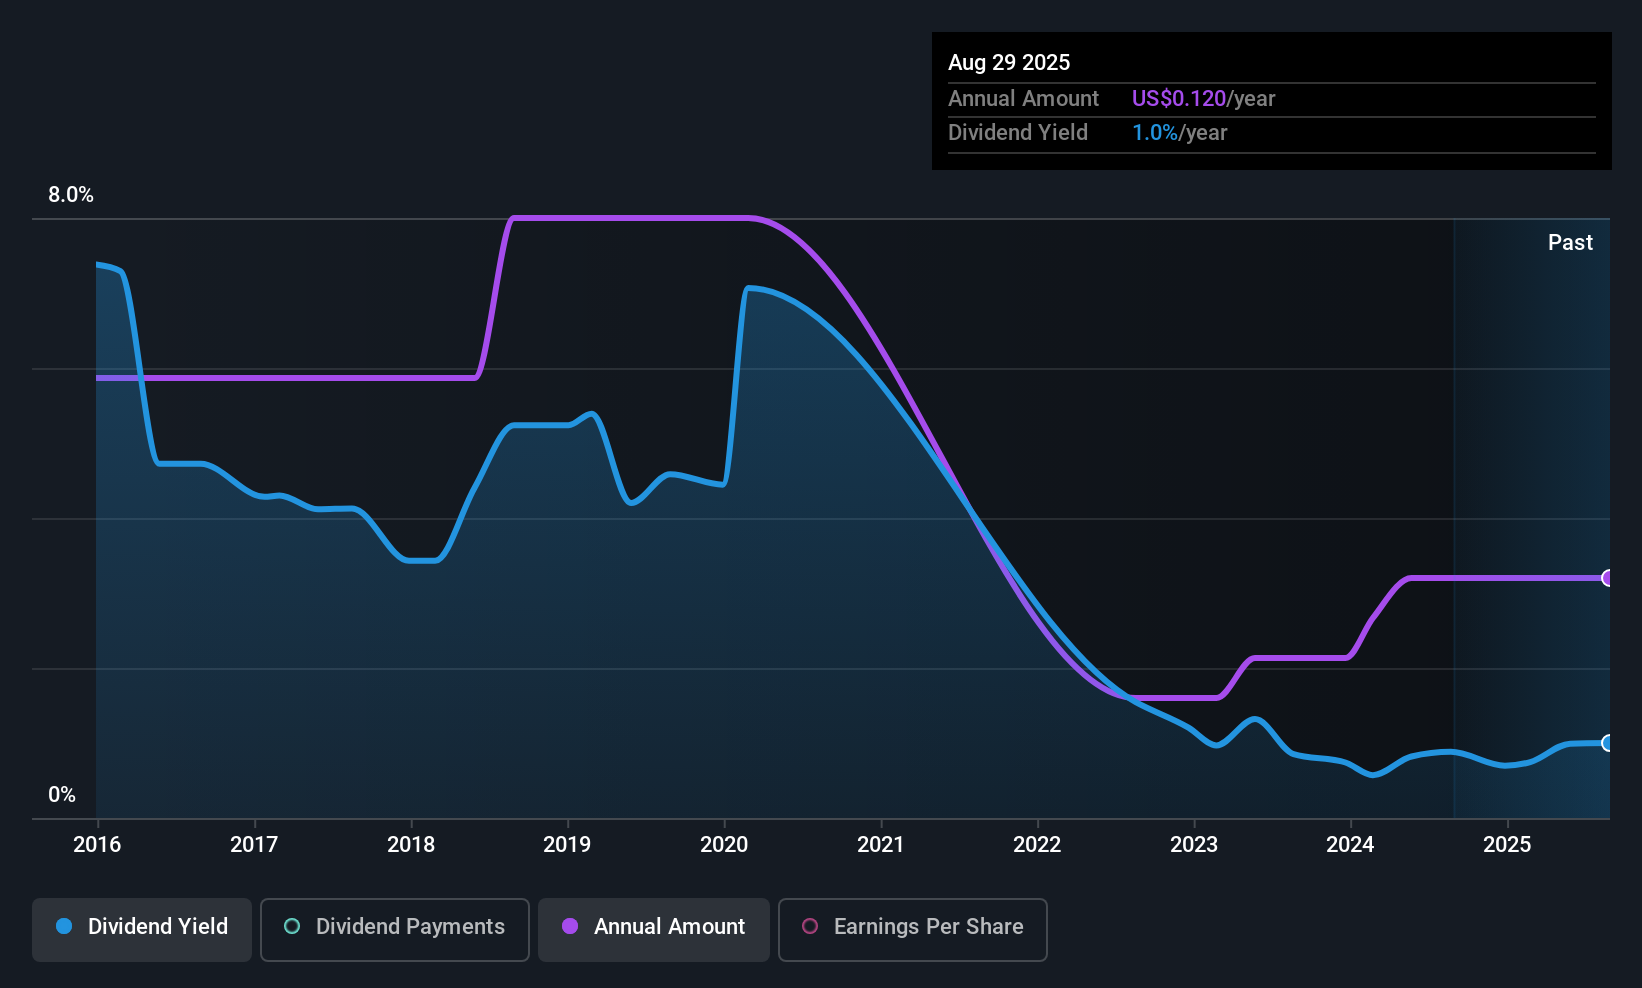Click the purple Annual Amount endpoint marker
Image resolution: width=1642 pixels, height=988 pixels.
1607,578
